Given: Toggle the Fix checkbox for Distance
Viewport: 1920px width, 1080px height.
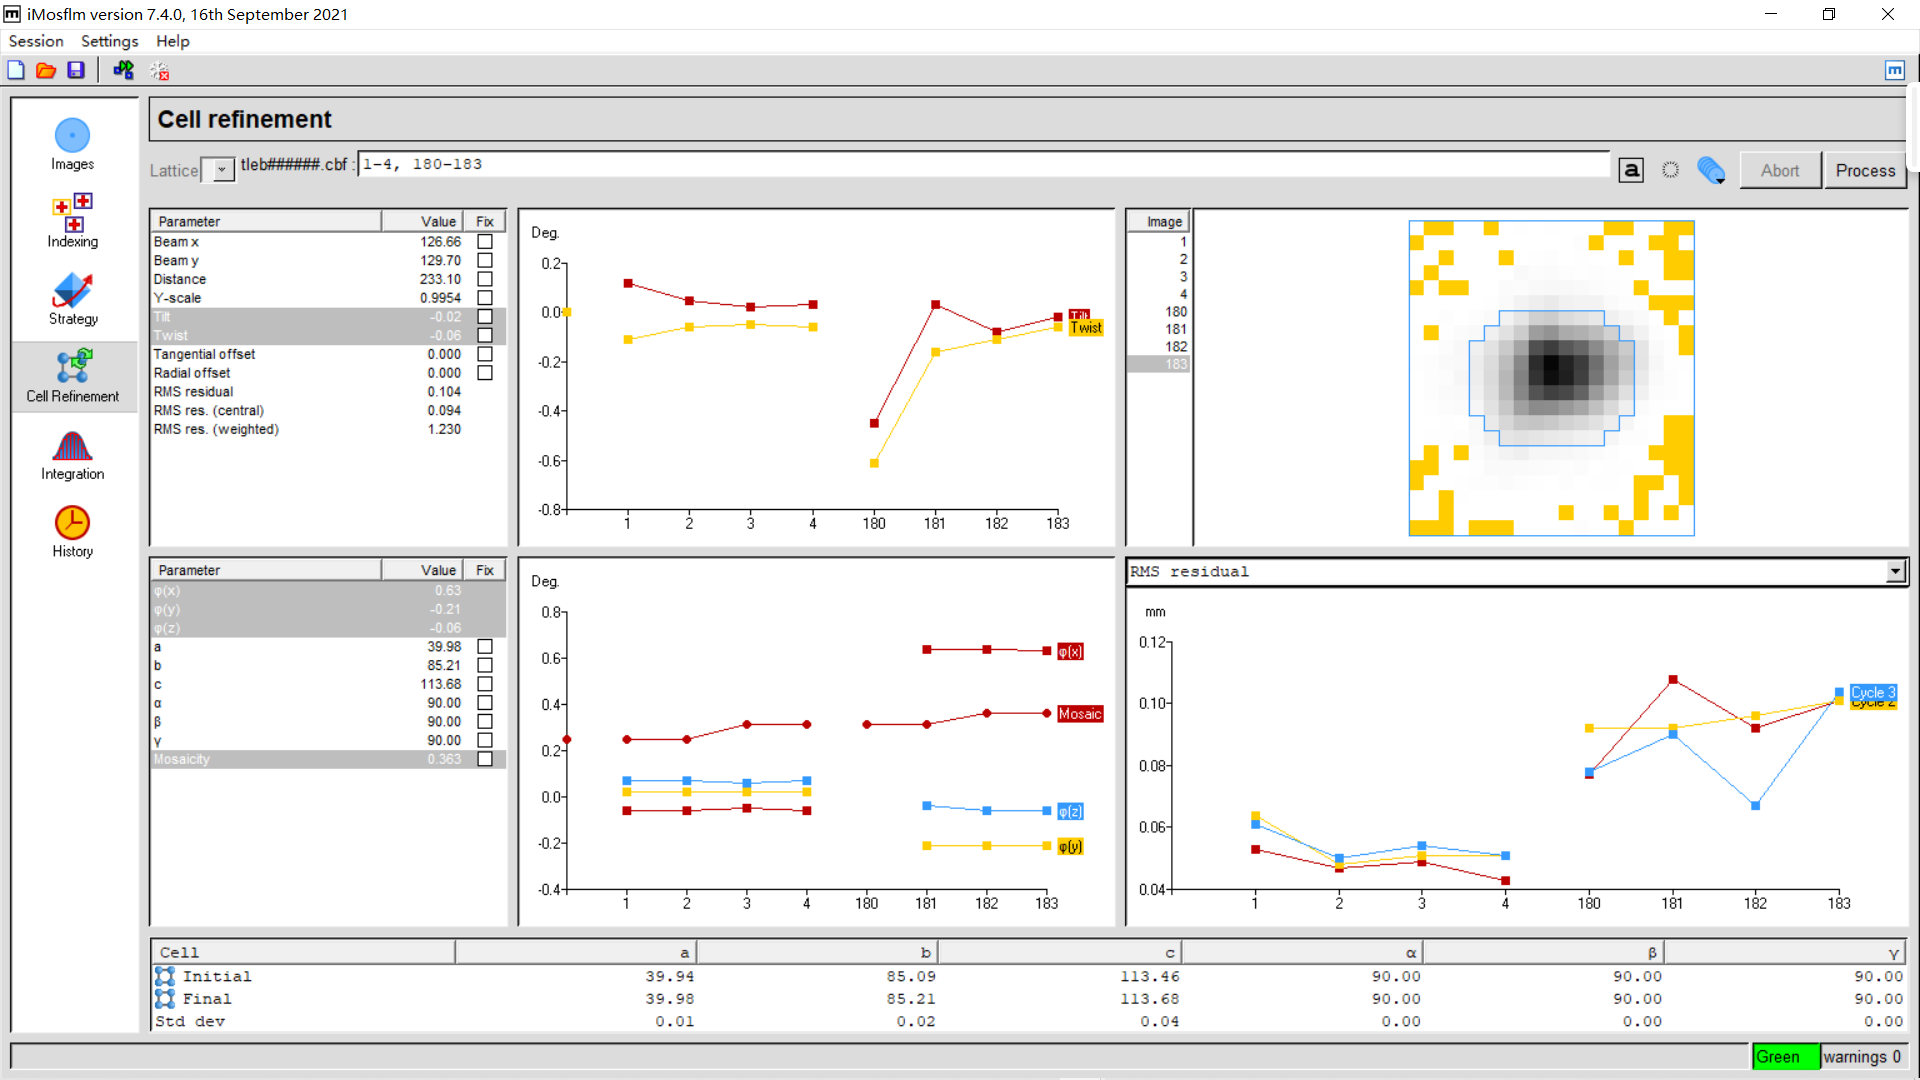Looking at the screenshot, I should 485,279.
